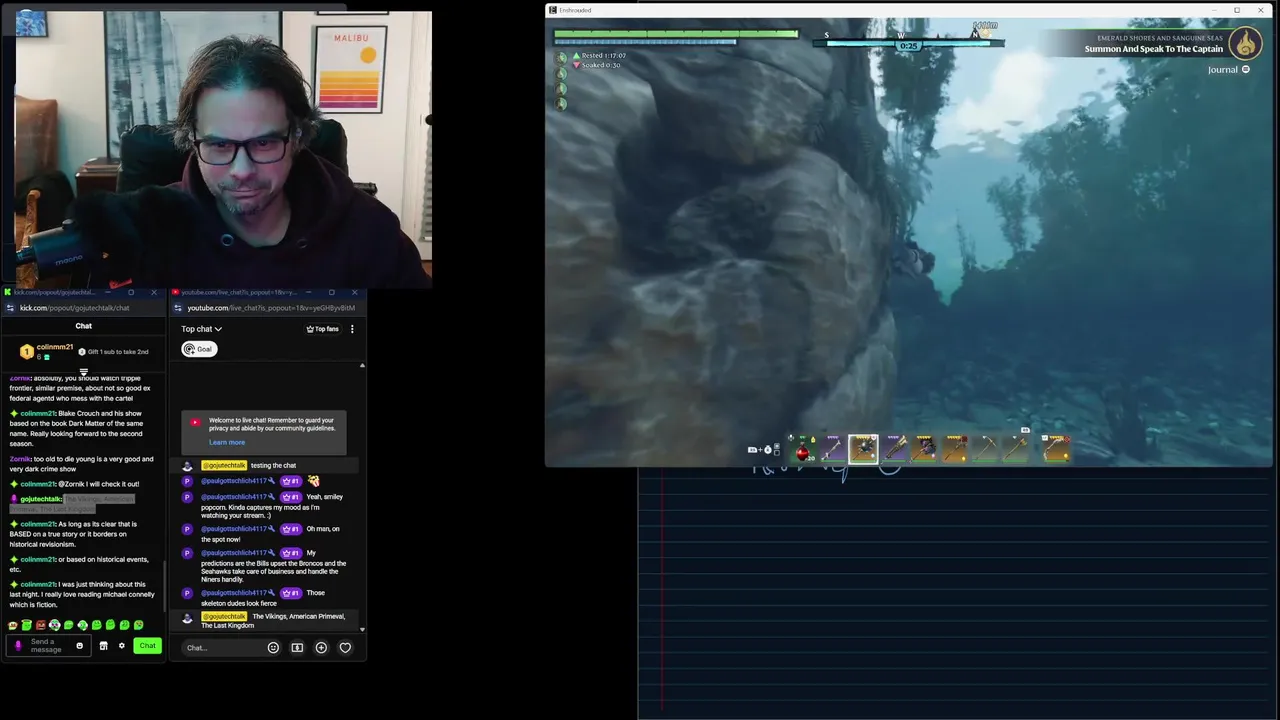Click the Kick address bar site info icon
The height and width of the screenshot is (720, 1280).
(10, 308)
